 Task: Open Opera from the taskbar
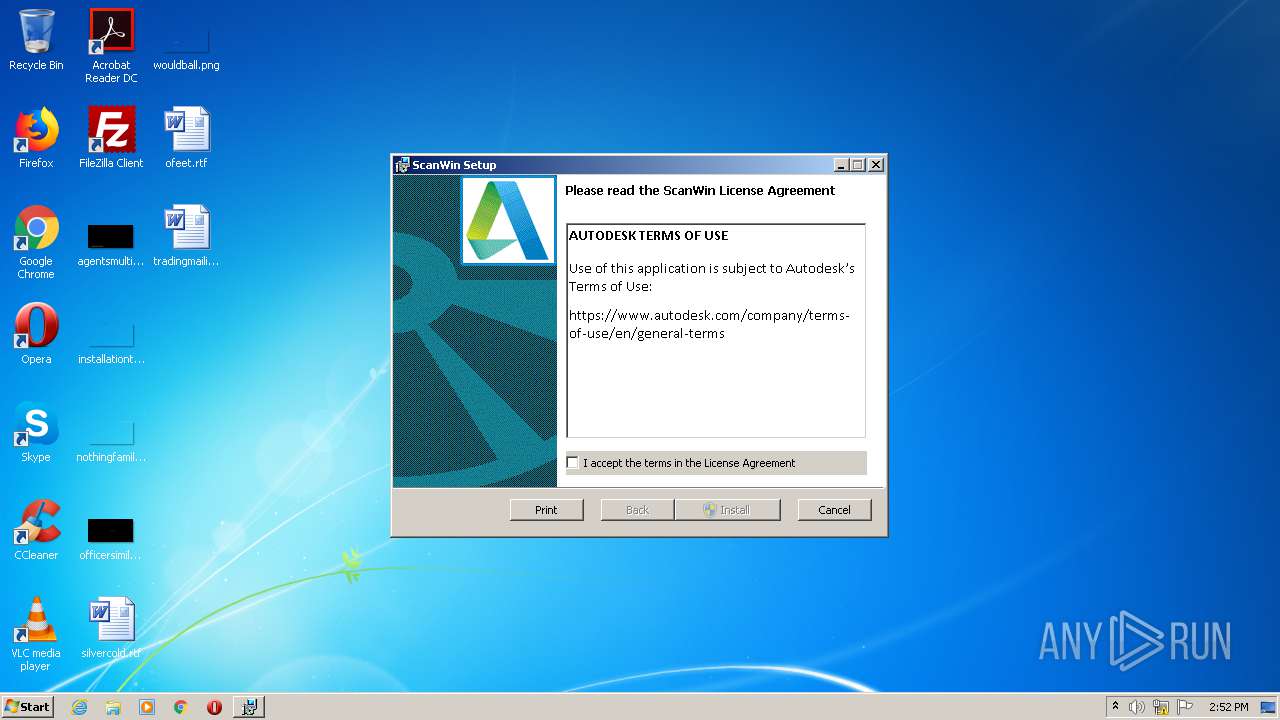214,707
